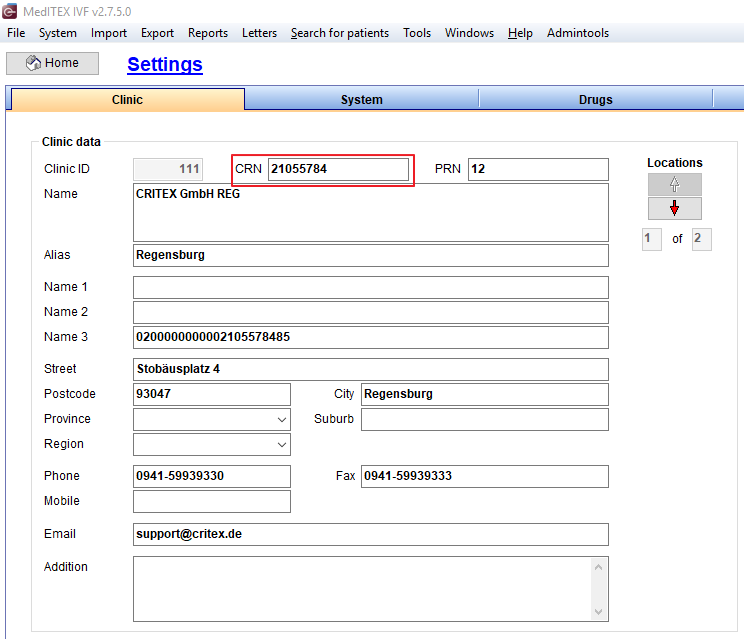Click the MedITEX IVF app icon
Screen dimensions: 744x639
coord(9,11)
